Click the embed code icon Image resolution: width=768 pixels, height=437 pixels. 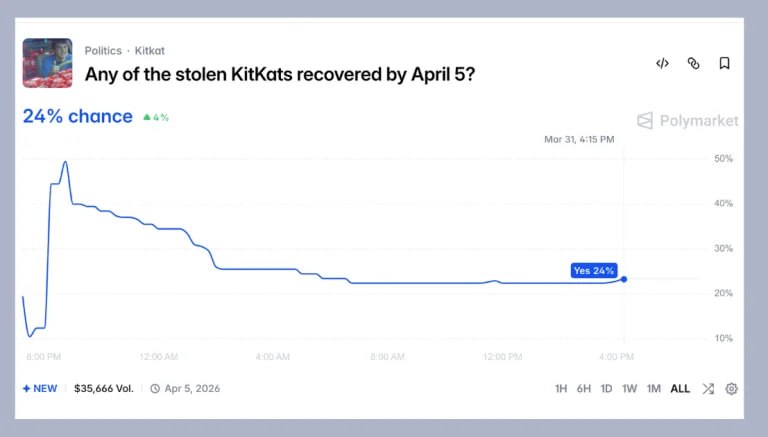pos(662,63)
